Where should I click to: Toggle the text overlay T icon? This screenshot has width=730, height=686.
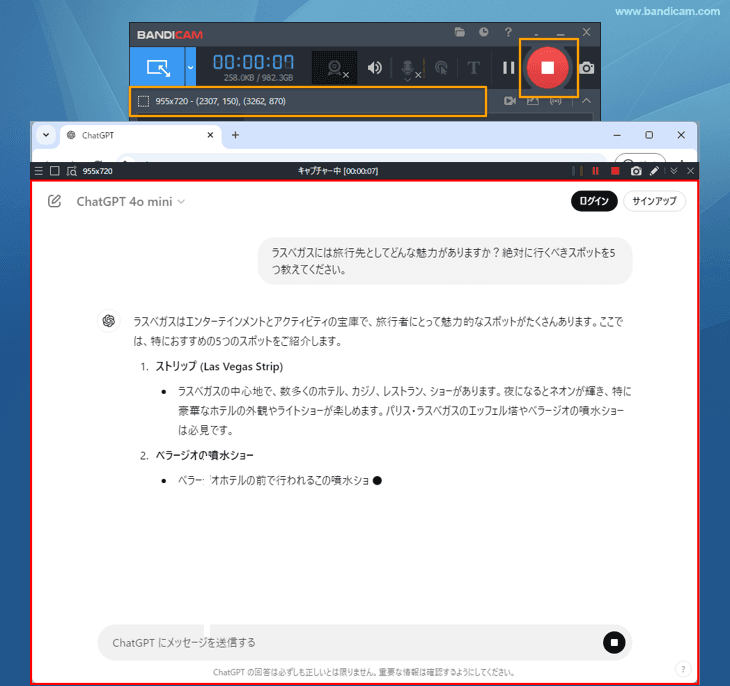473,68
